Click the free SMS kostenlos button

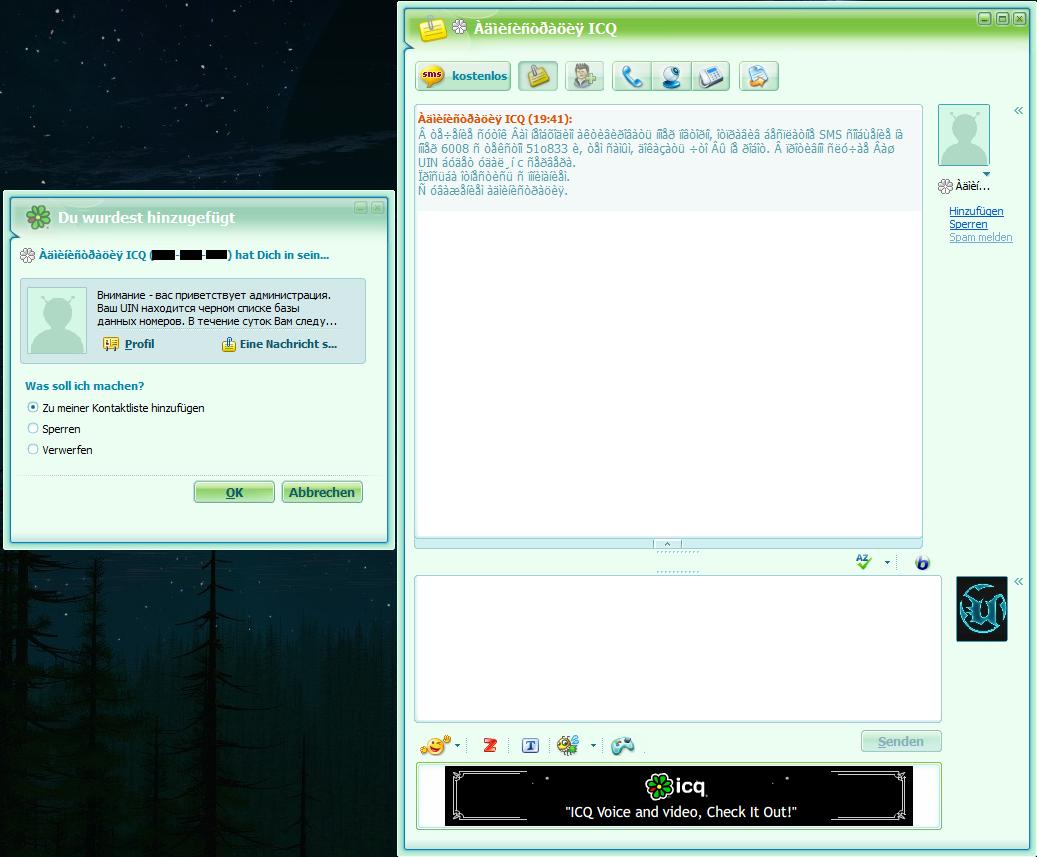coord(463,76)
